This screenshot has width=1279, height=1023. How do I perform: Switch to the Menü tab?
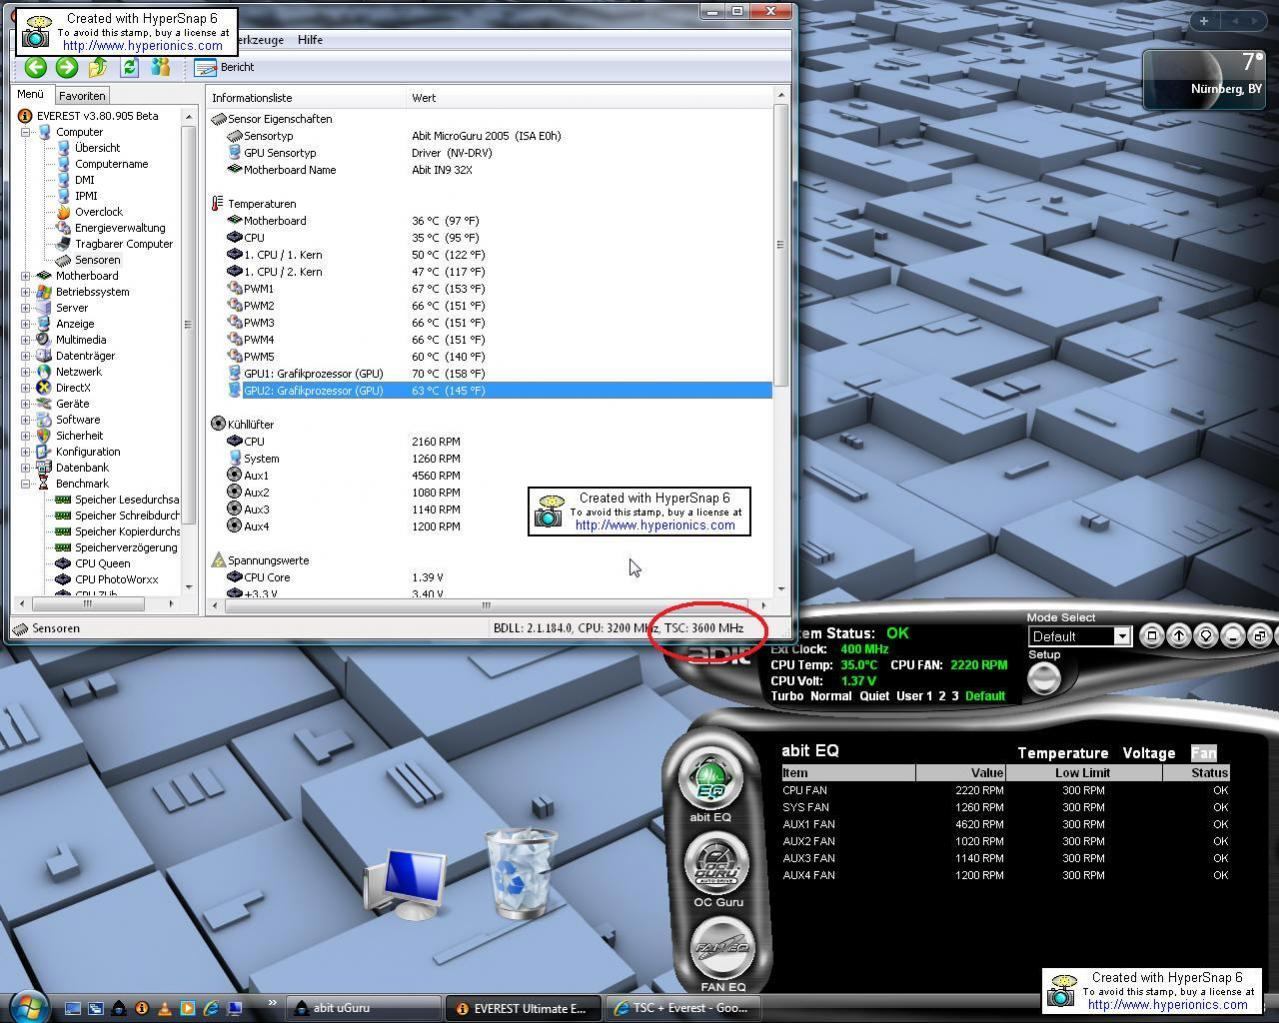30,94
